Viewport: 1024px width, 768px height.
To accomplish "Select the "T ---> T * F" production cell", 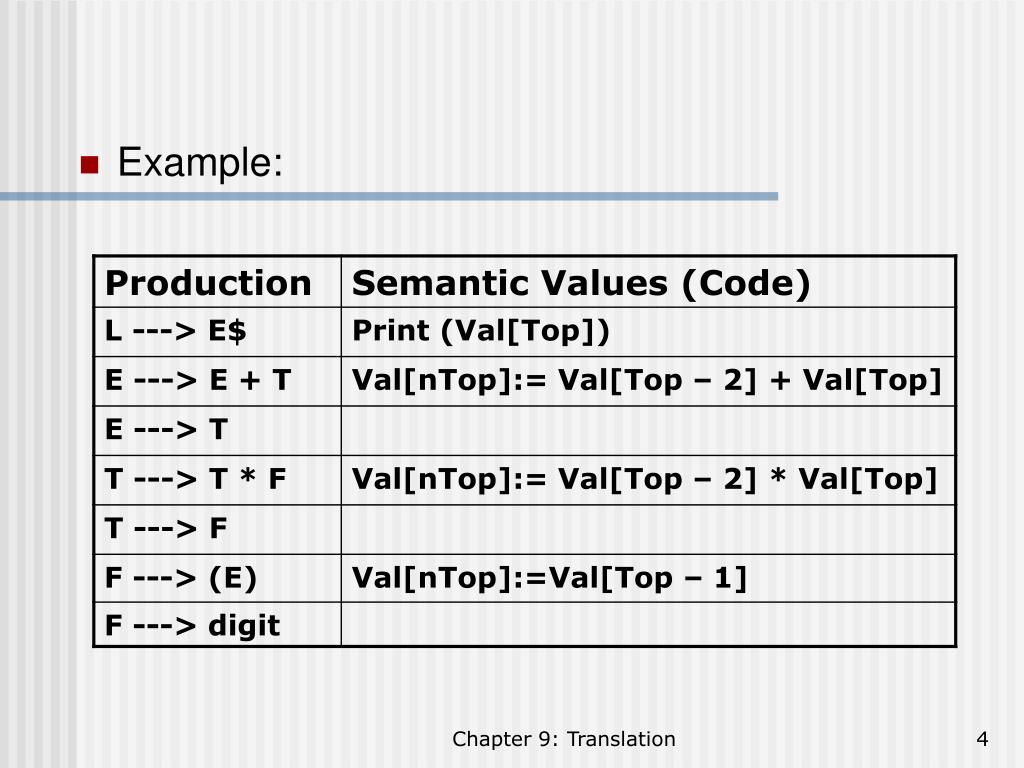I will (196, 480).
